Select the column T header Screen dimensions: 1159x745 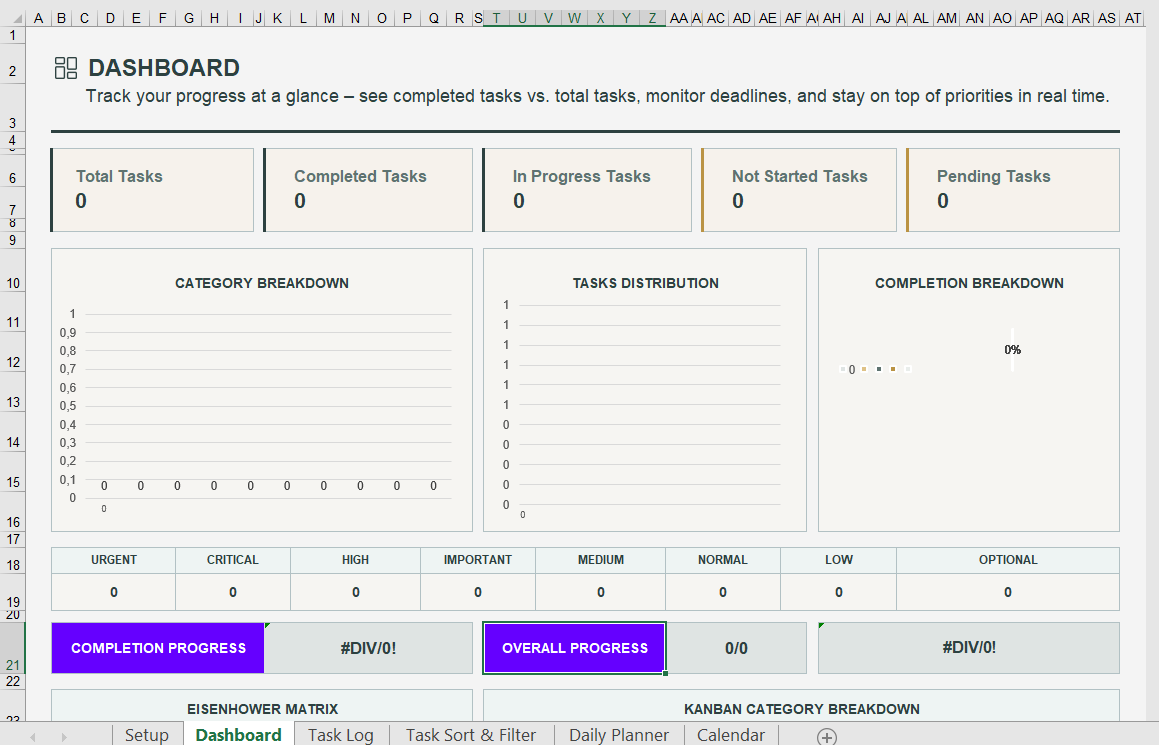tap(496, 18)
